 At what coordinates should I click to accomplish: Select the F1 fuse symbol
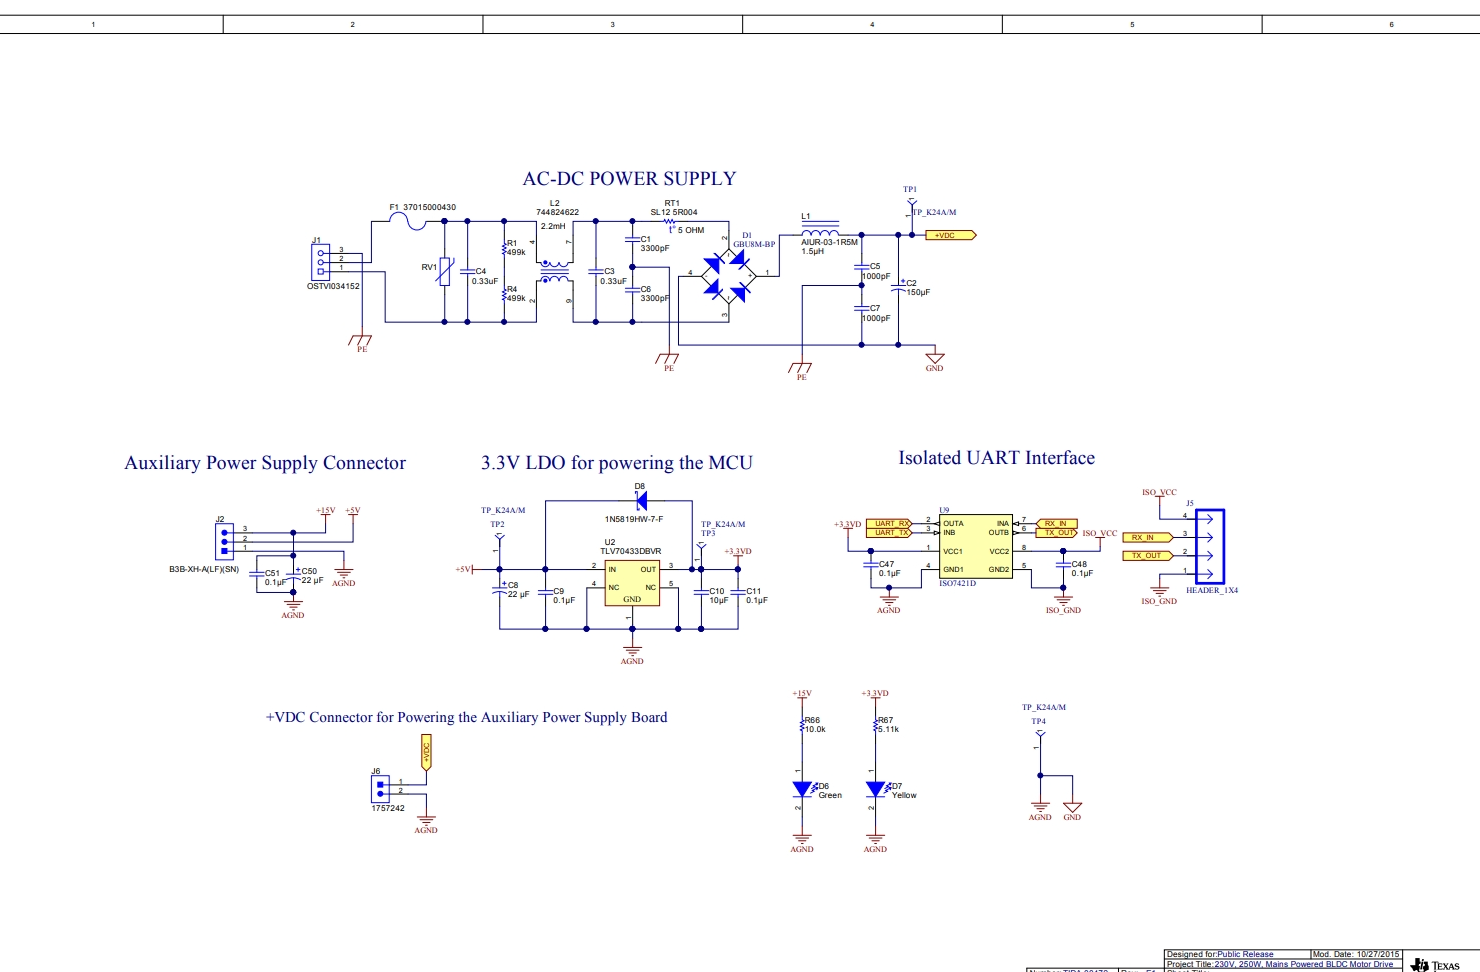click(409, 221)
